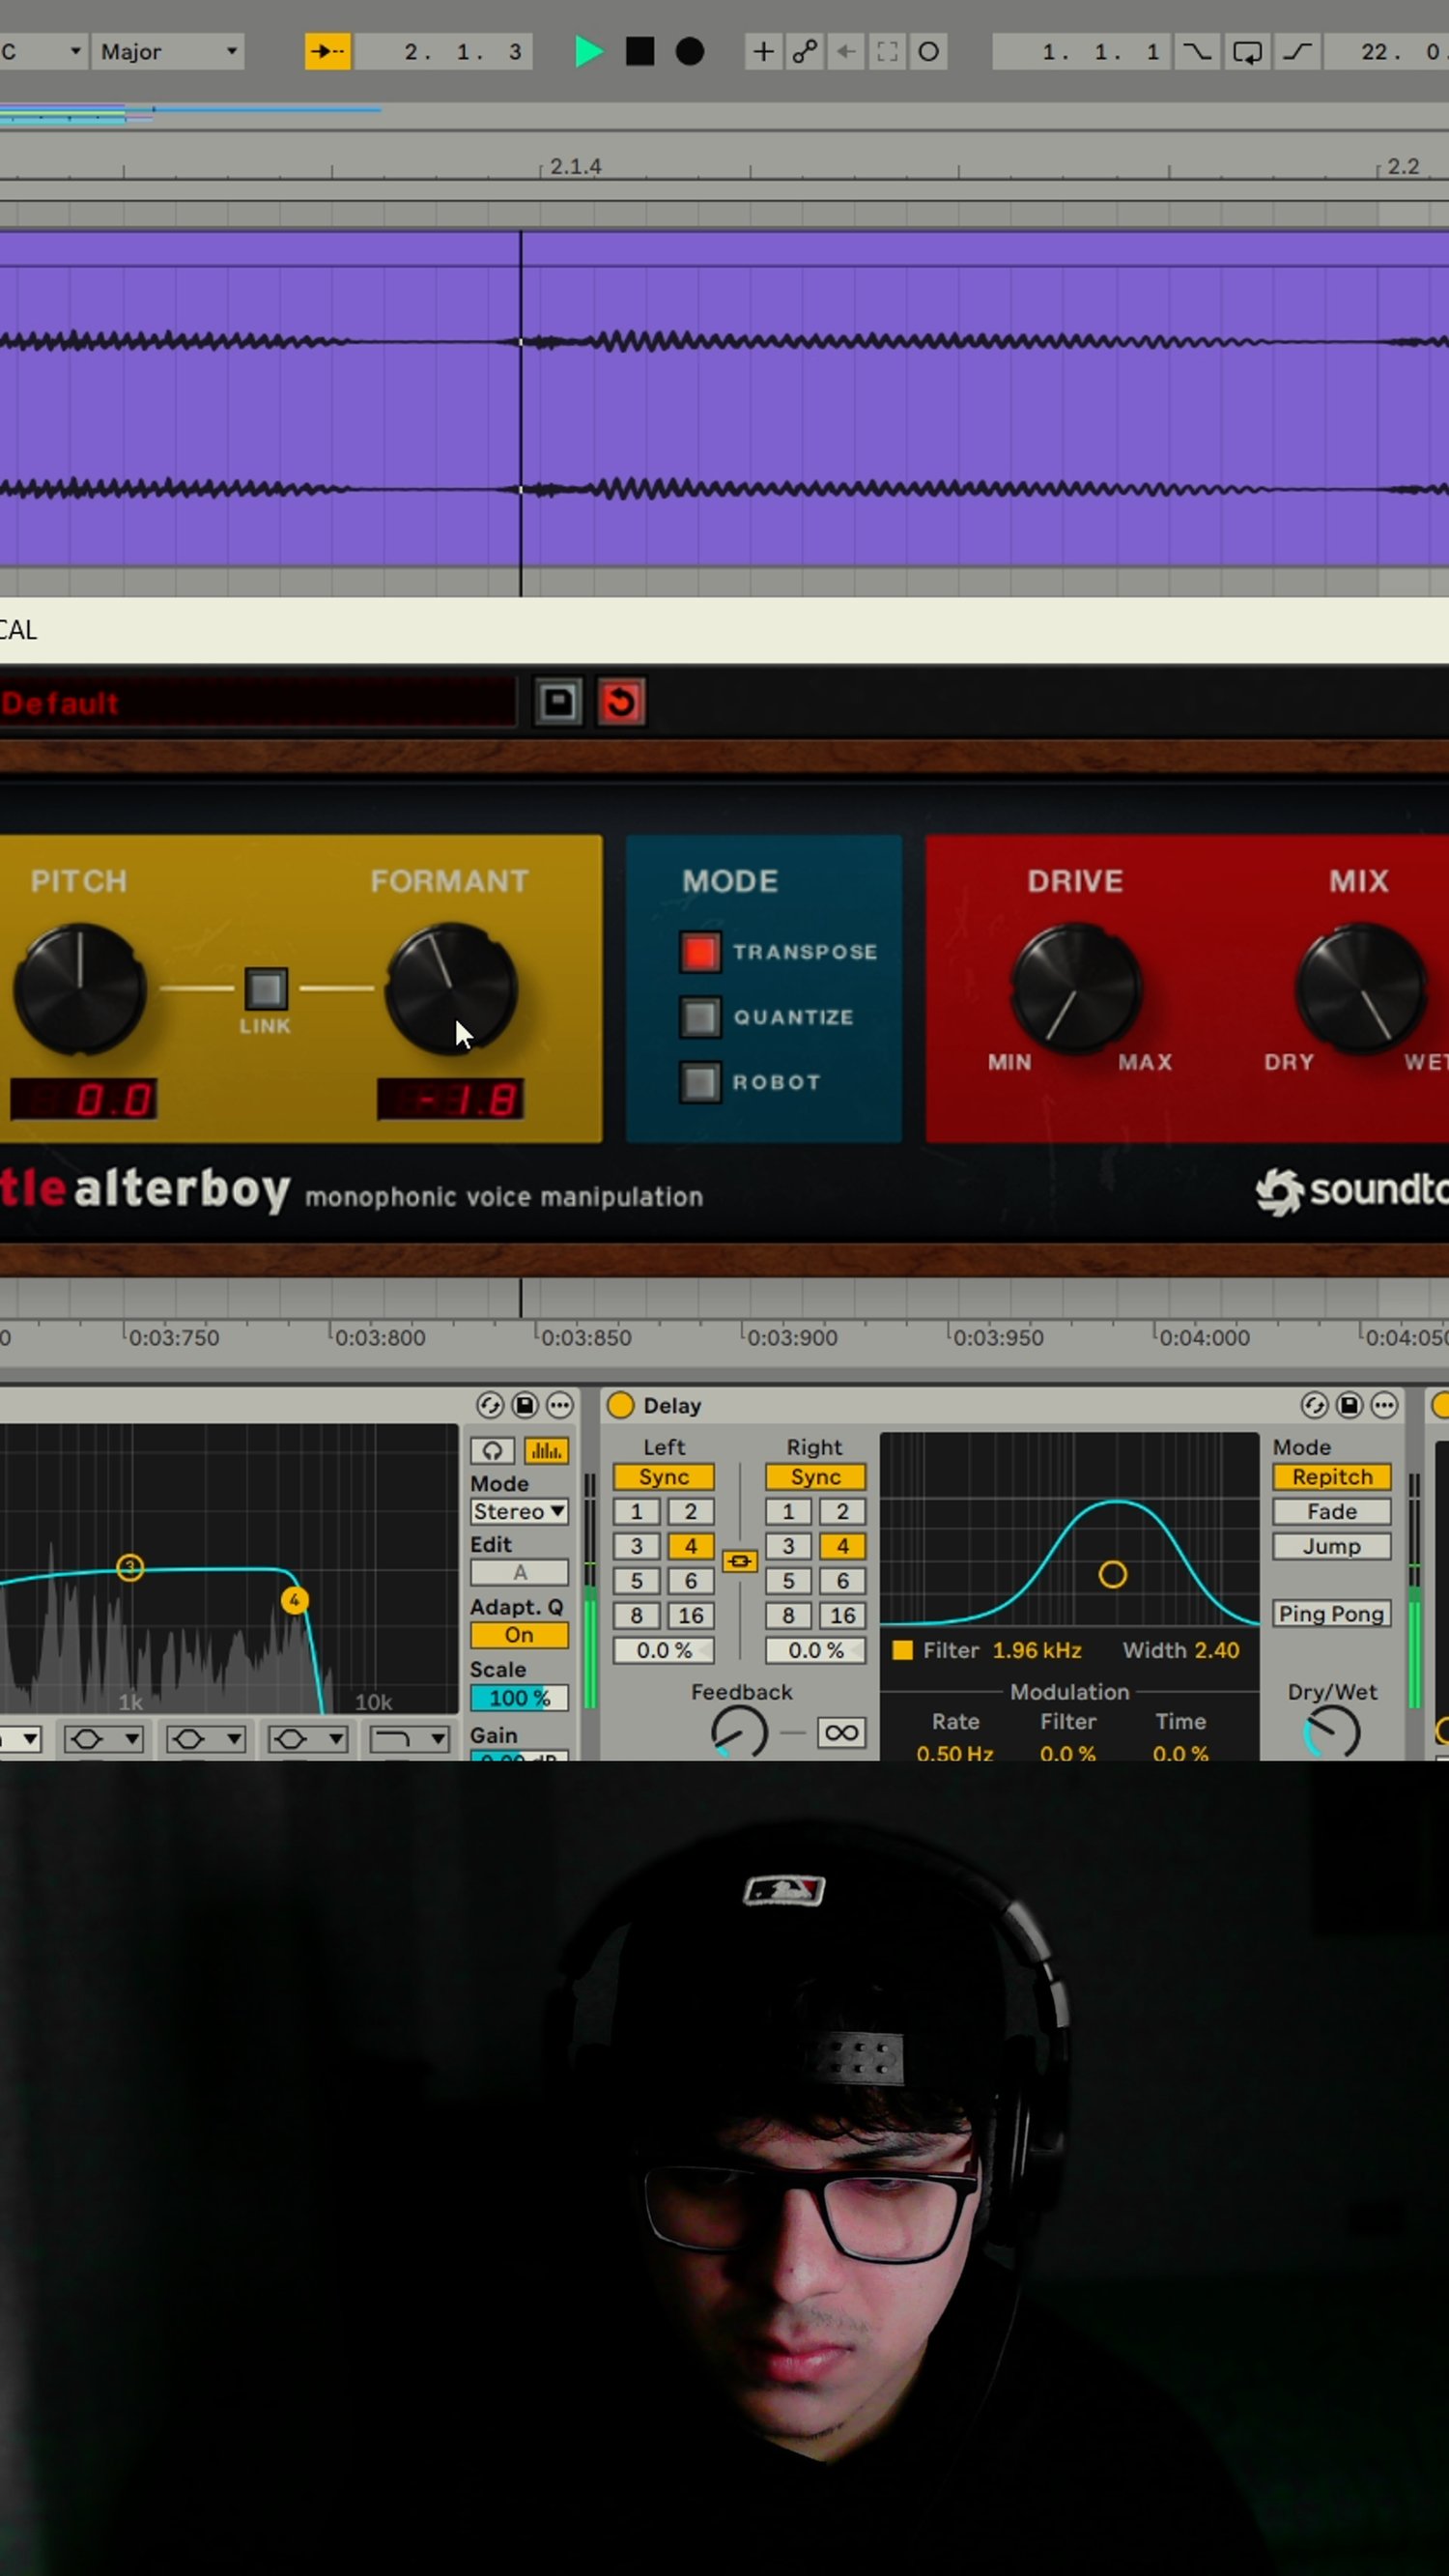Select Transpose mode
The height and width of the screenshot is (2576, 1449).
pos(700,952)
